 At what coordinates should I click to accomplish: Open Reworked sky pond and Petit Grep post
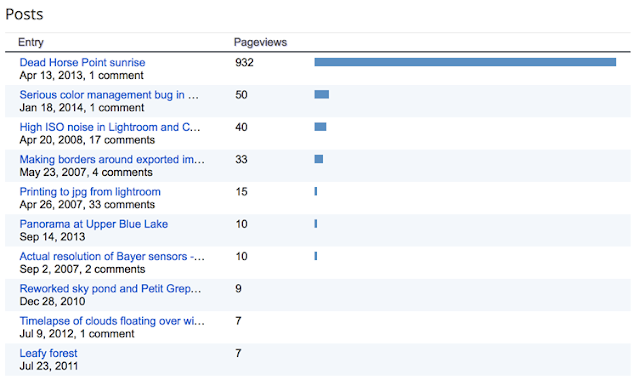pos(110,289)
